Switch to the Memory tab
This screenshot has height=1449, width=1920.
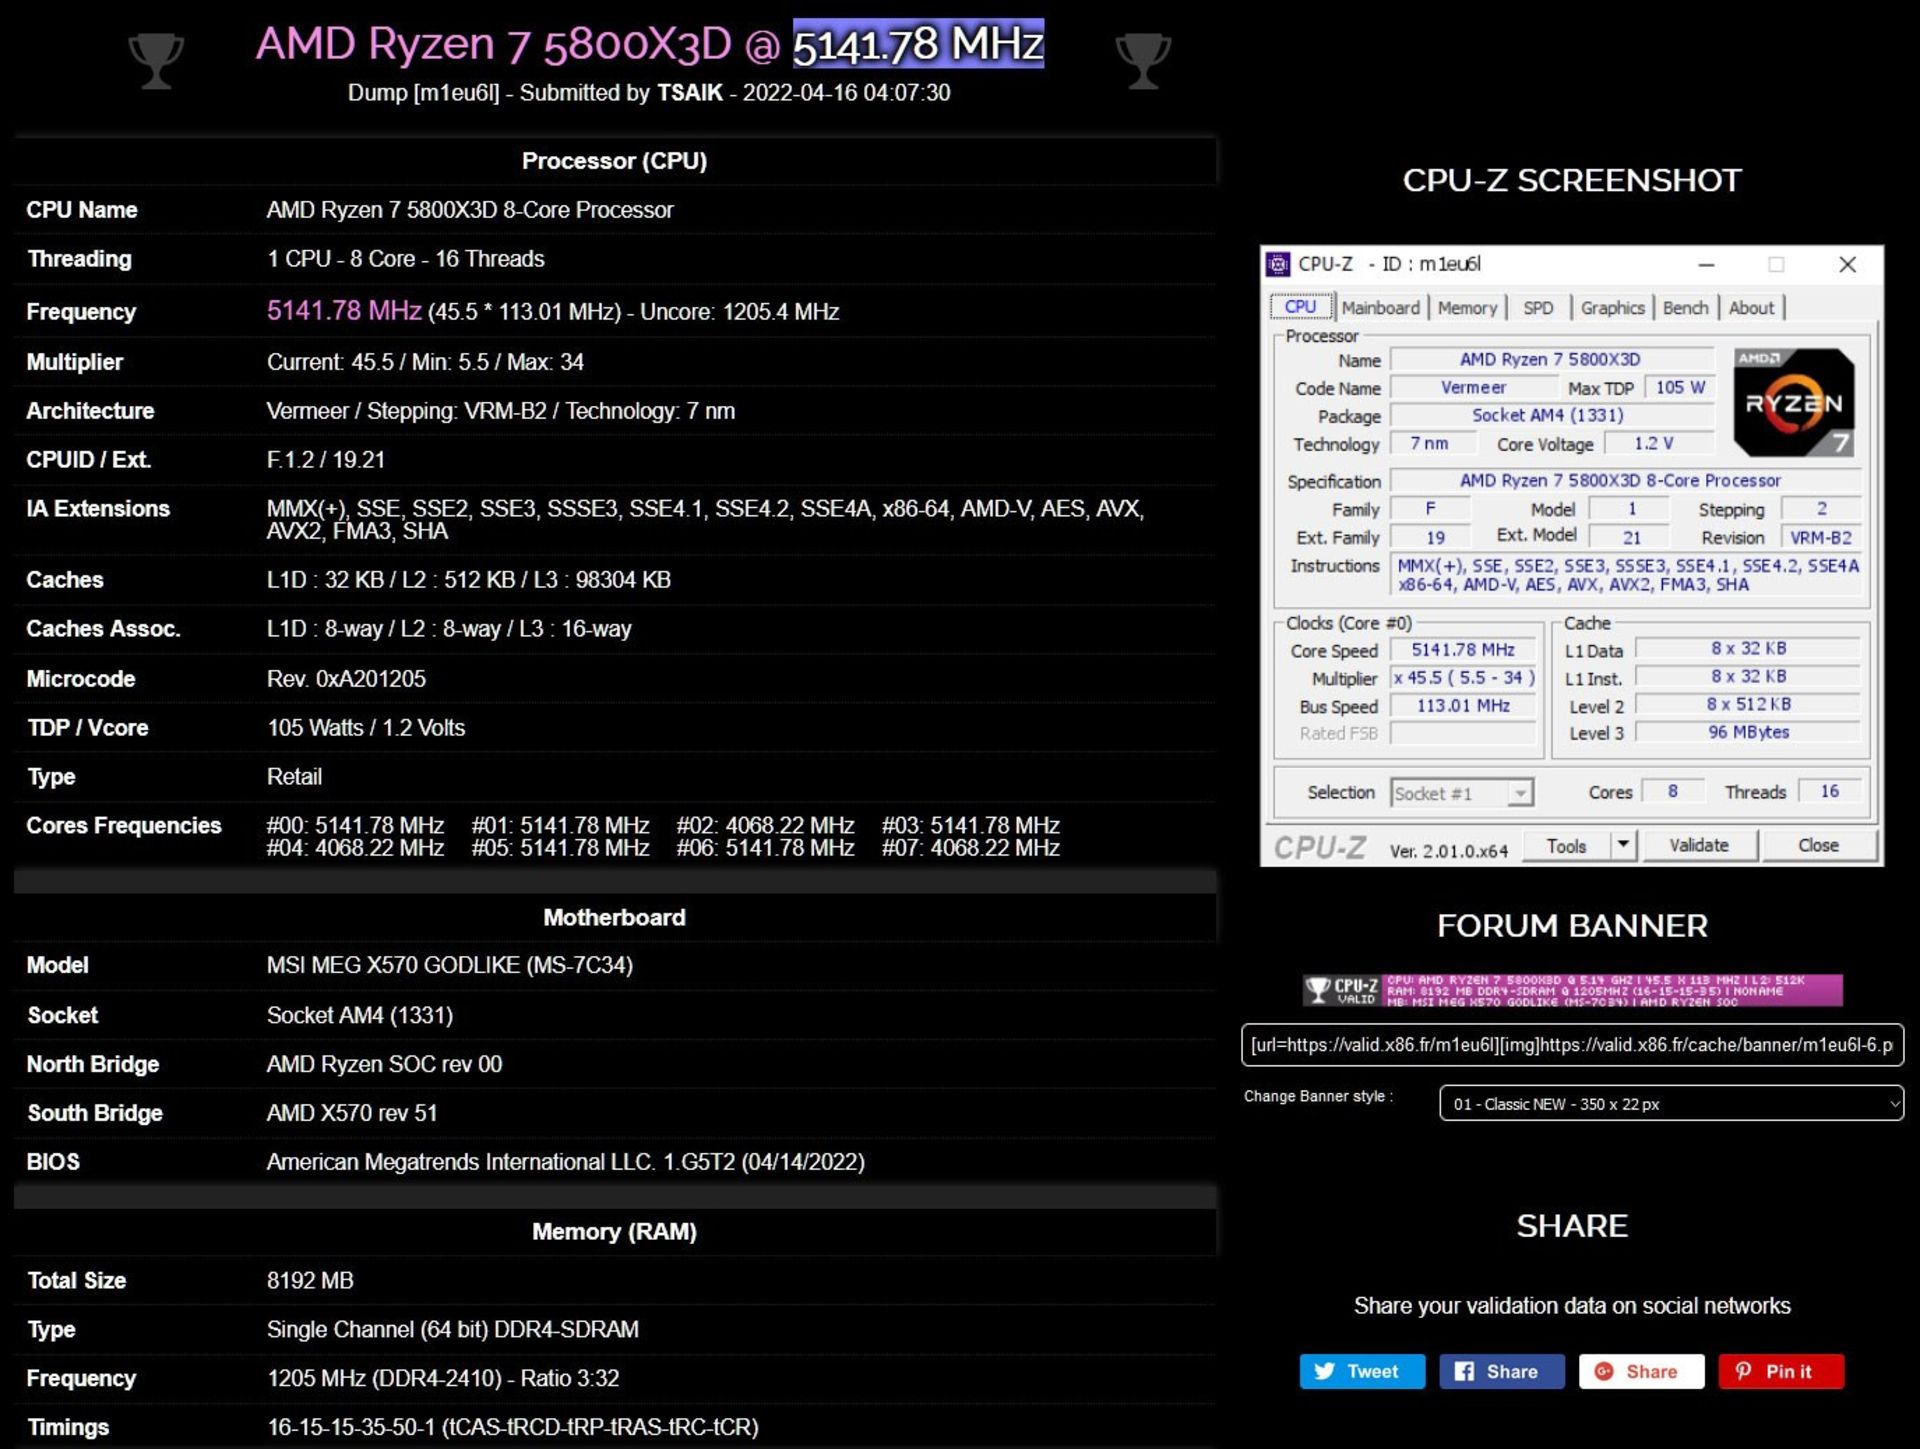pos(1466,307)
